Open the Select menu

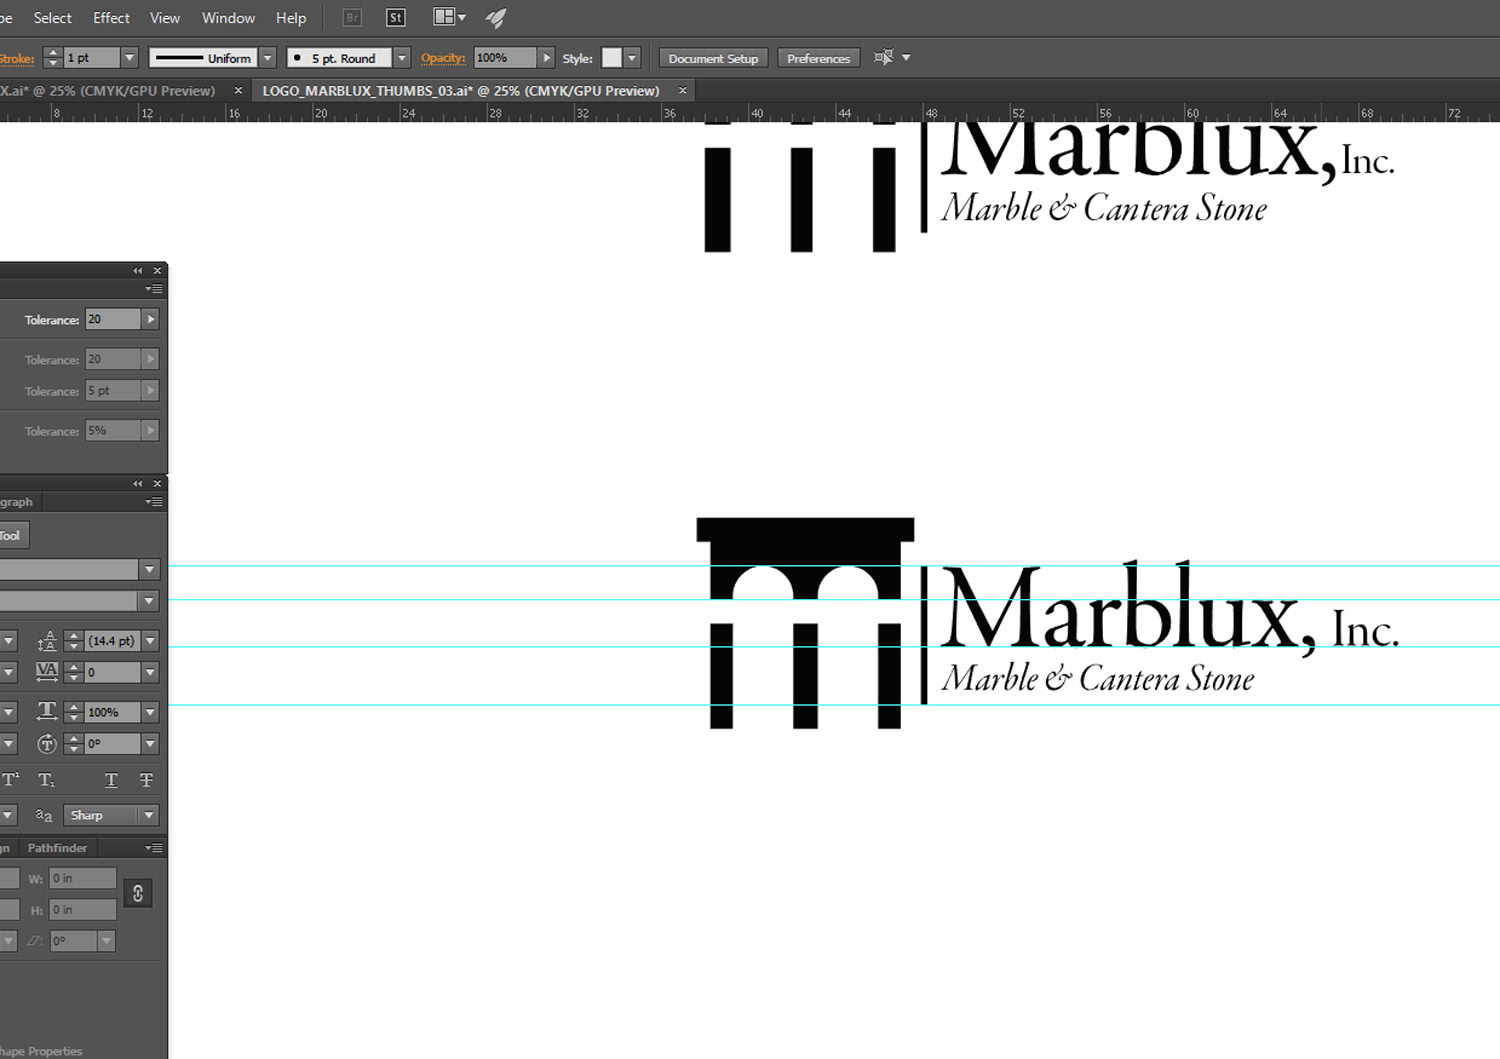click(52, 18)
